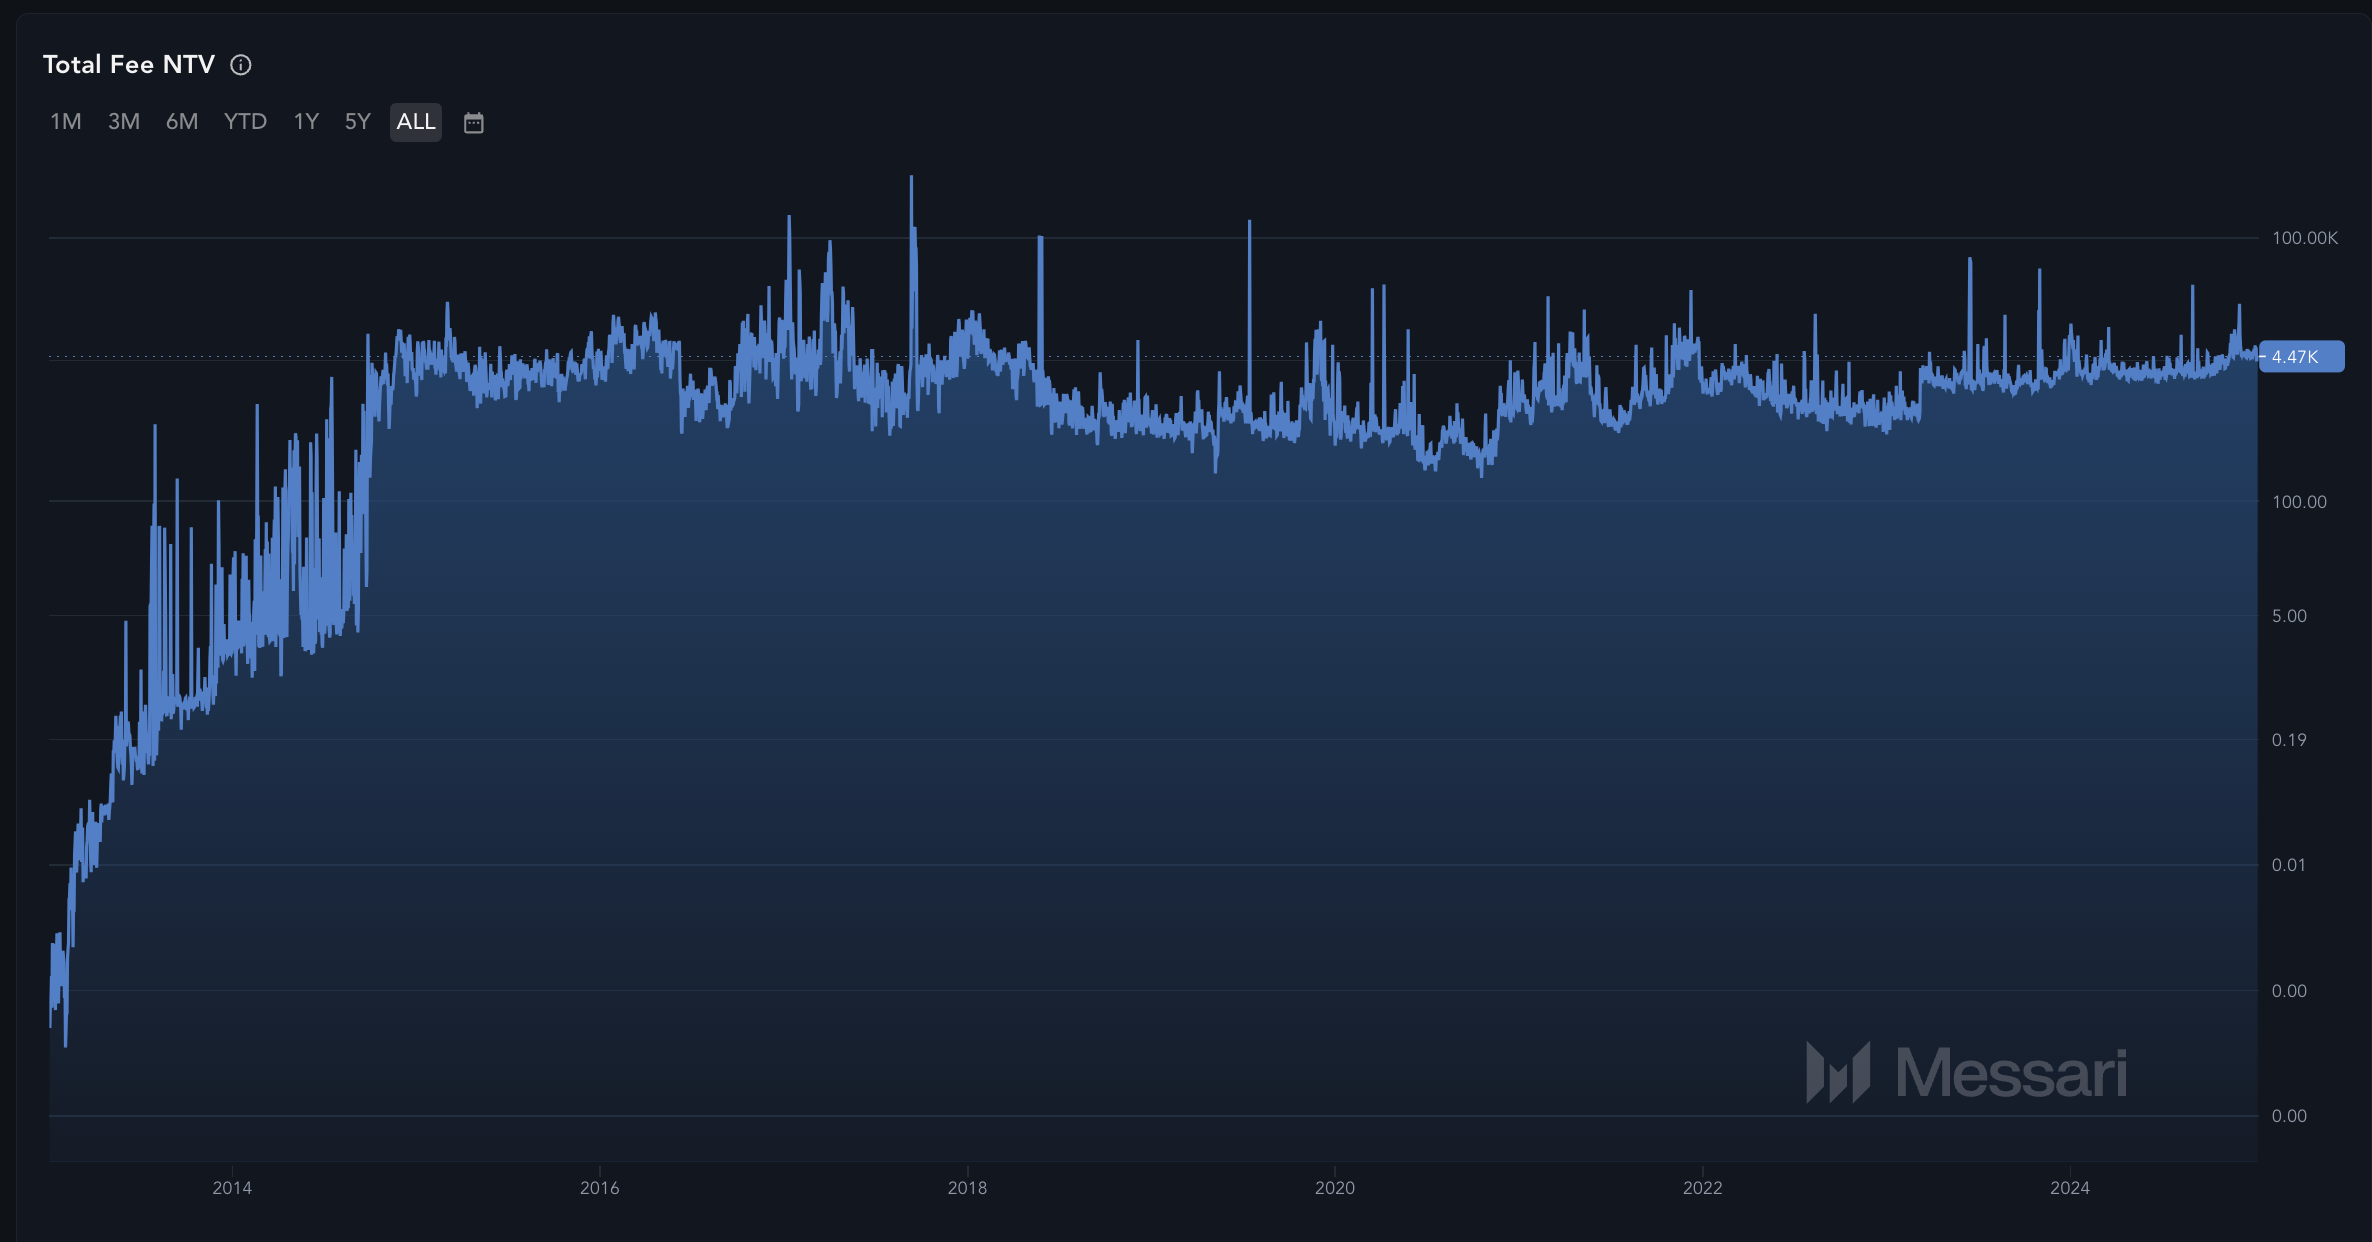This screenshot has width=2372, height=1242.
Task: Click the 100.00 y-axis label
Action: [x=2299, y=502]
